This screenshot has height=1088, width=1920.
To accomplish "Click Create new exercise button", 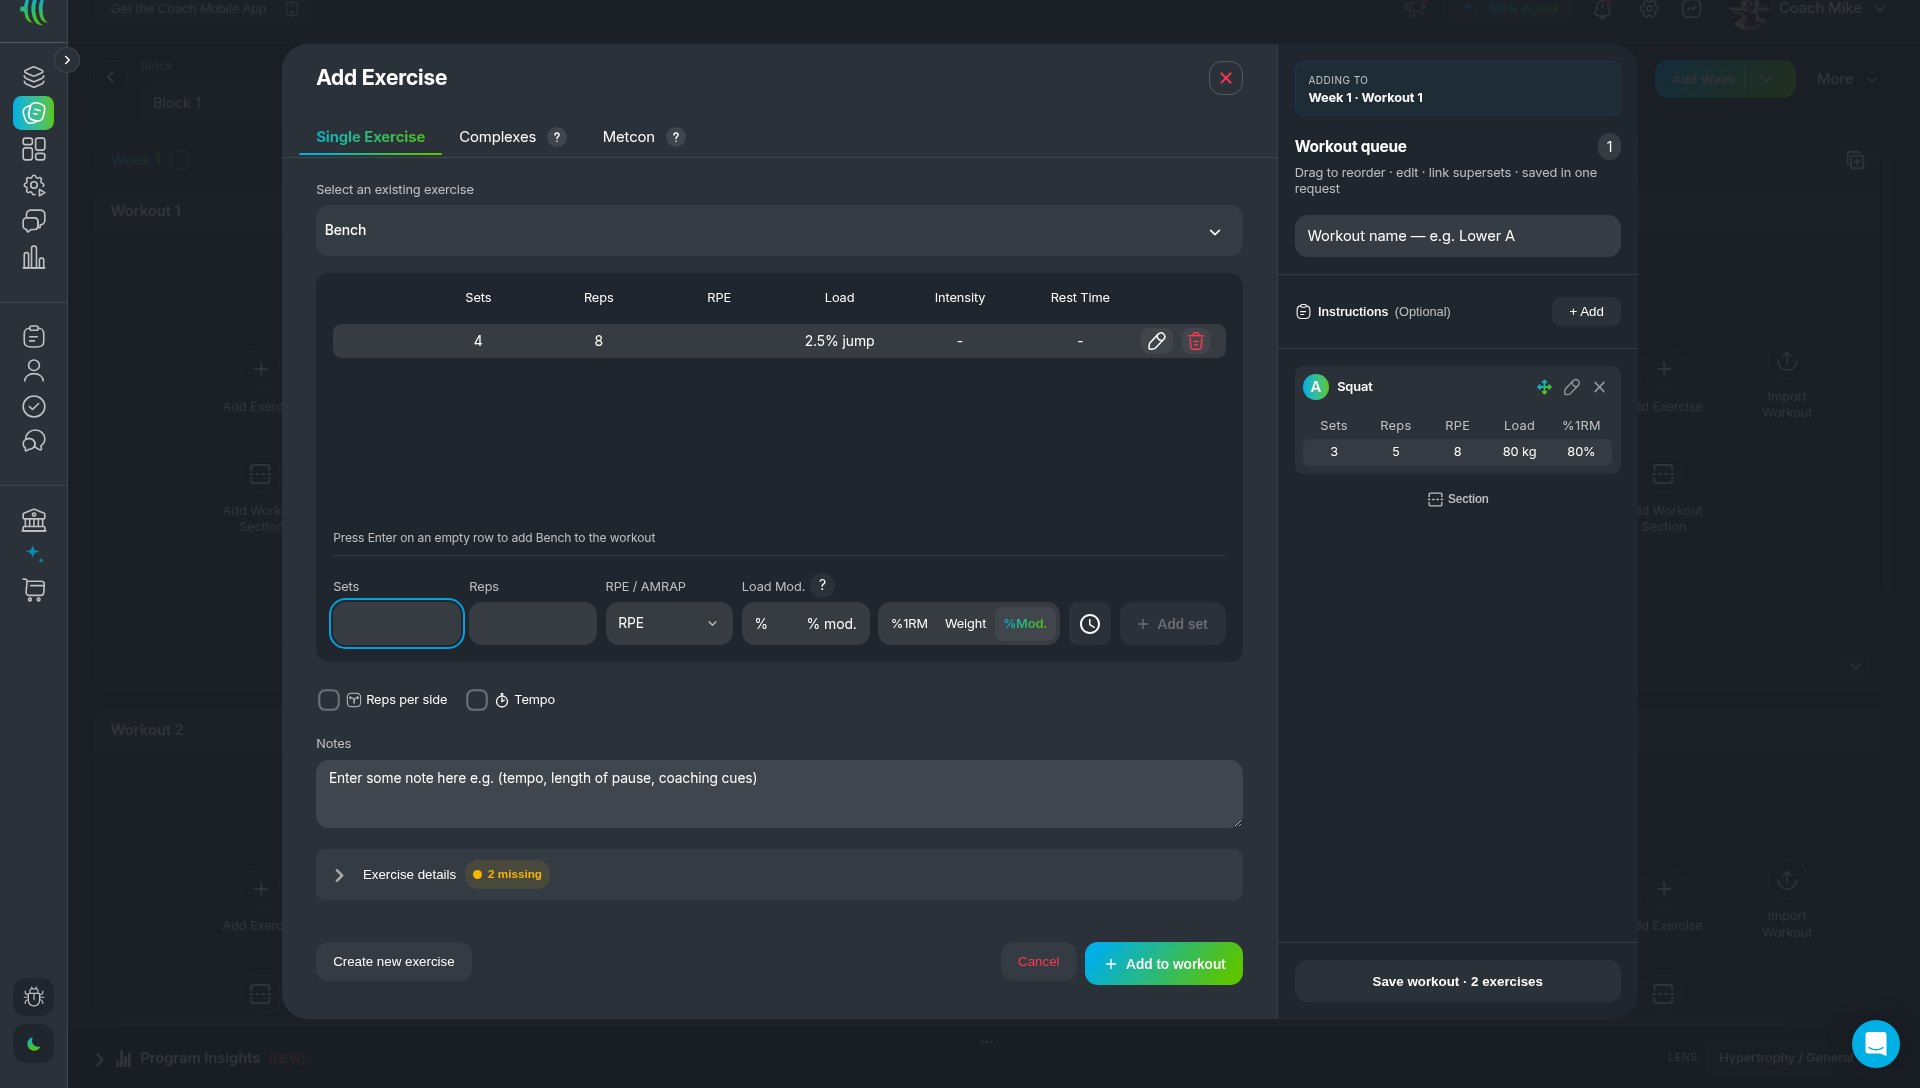I will coord(393,962).
